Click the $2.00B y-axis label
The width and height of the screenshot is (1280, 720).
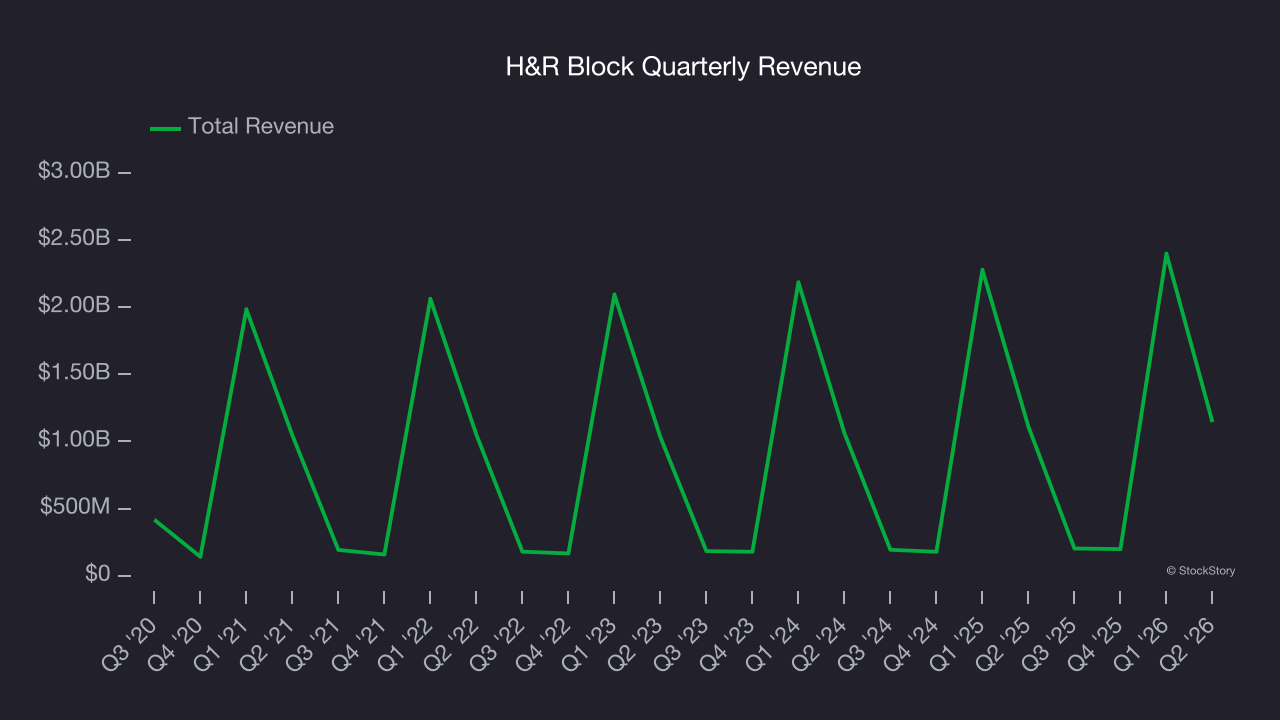(x=74, y=306)
